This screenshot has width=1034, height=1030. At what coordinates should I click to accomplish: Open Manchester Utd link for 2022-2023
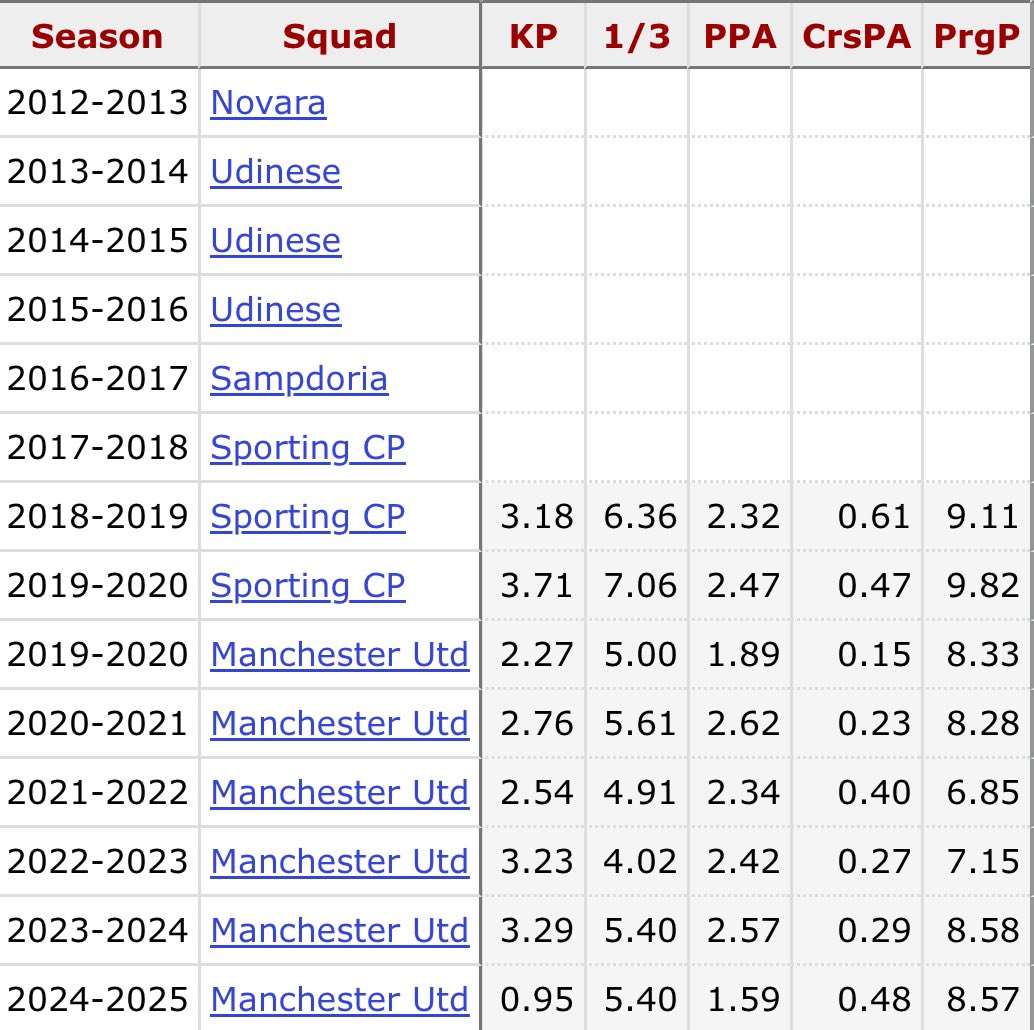click(340, 861)
